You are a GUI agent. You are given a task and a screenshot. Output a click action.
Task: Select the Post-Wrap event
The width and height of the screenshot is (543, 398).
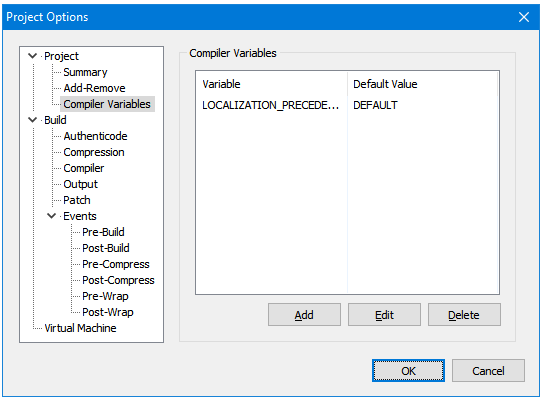[x=108, y=312]
